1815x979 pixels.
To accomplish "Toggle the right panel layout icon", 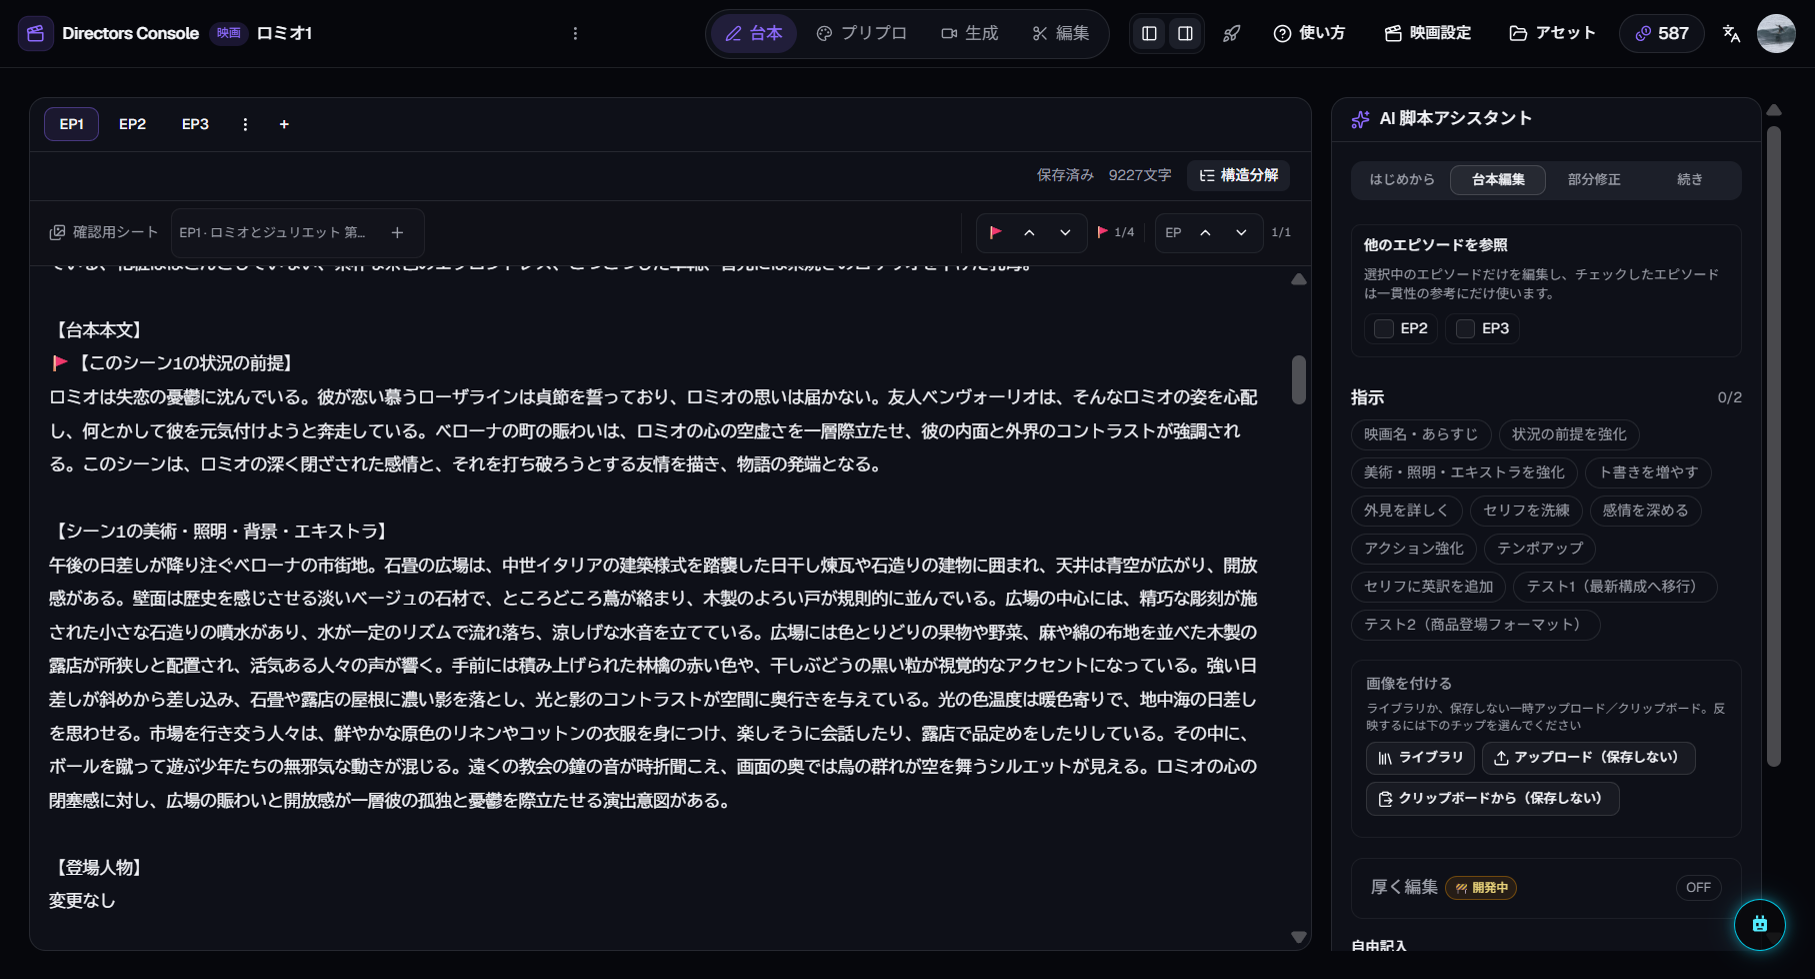I will point(1185,33).
